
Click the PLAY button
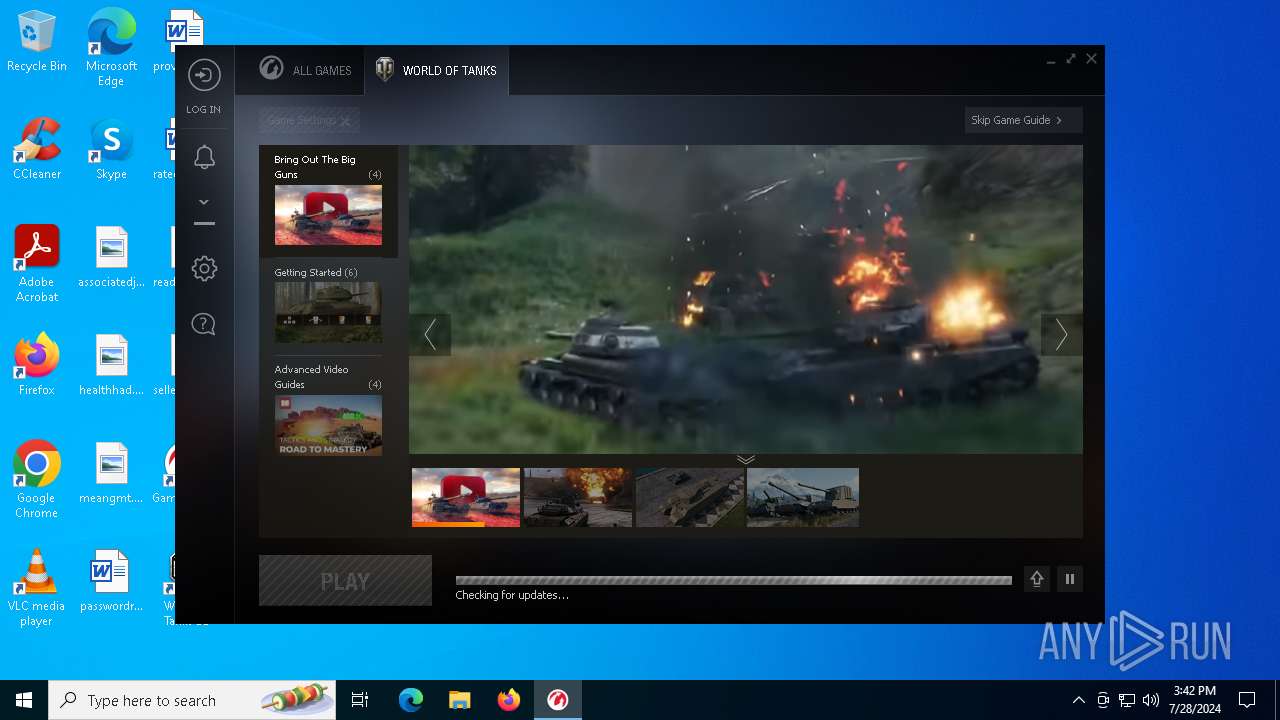point(345,581)
